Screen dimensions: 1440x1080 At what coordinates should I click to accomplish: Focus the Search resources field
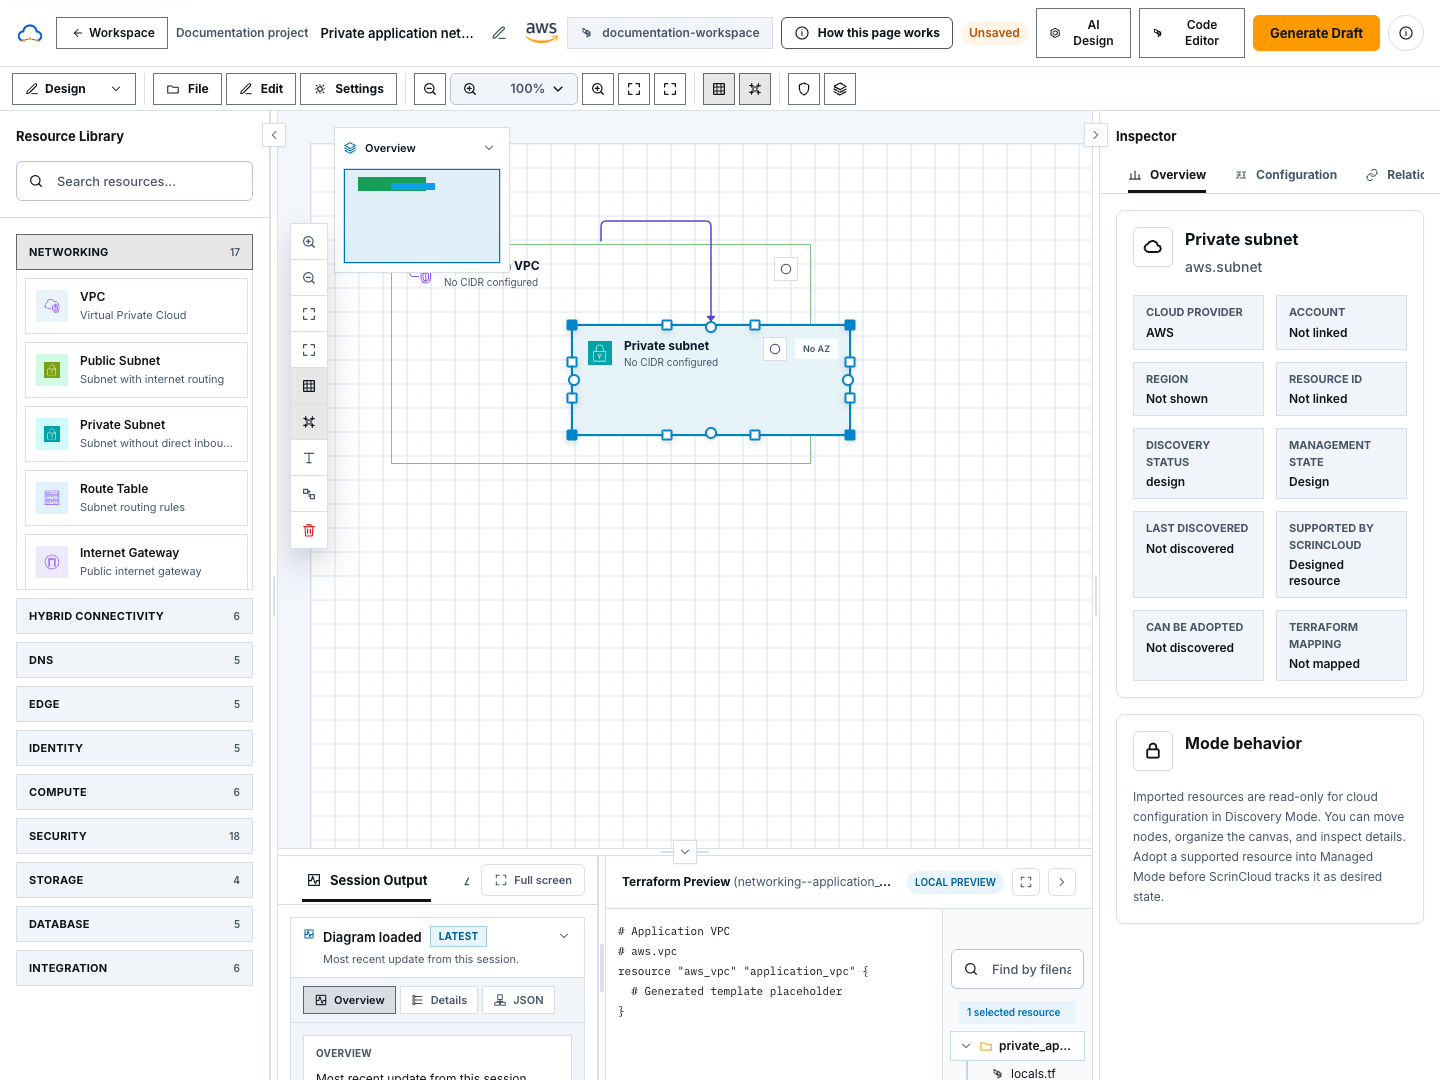point(134,181)
